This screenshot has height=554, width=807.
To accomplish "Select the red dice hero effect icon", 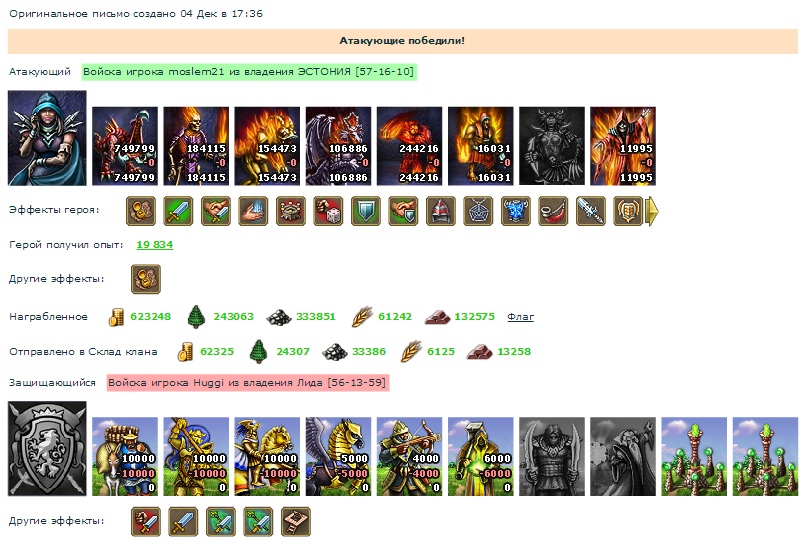I will click(328, 211).
